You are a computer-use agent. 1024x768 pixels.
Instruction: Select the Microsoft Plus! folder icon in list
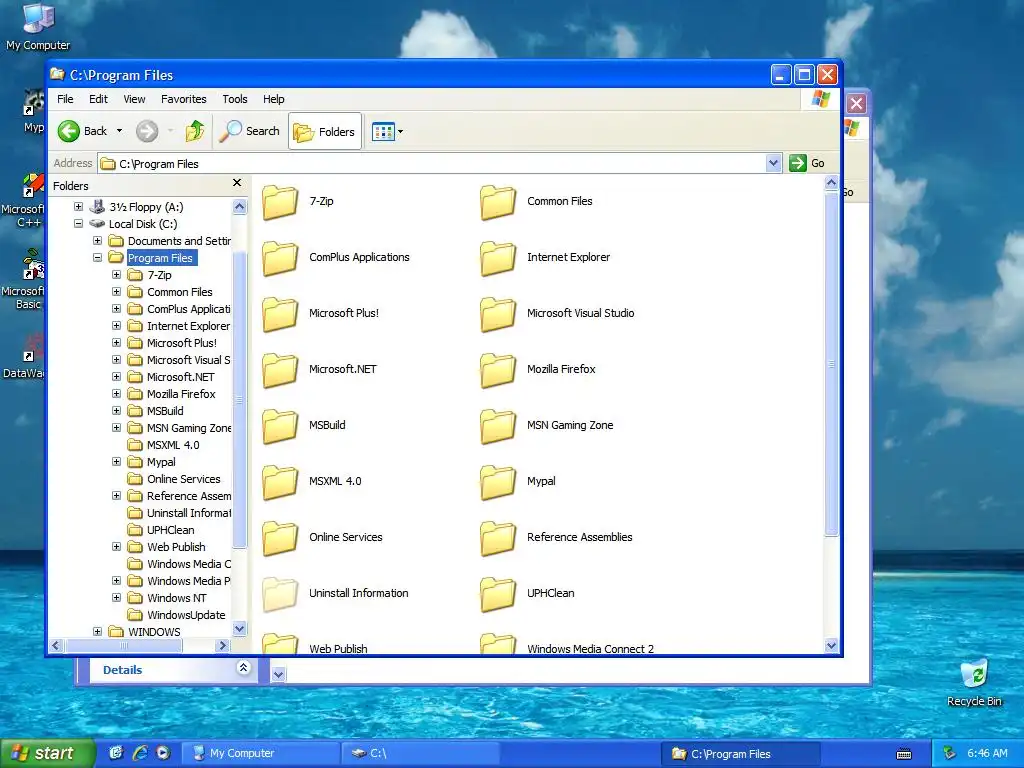pyautogui.click(x=280, y=313)
